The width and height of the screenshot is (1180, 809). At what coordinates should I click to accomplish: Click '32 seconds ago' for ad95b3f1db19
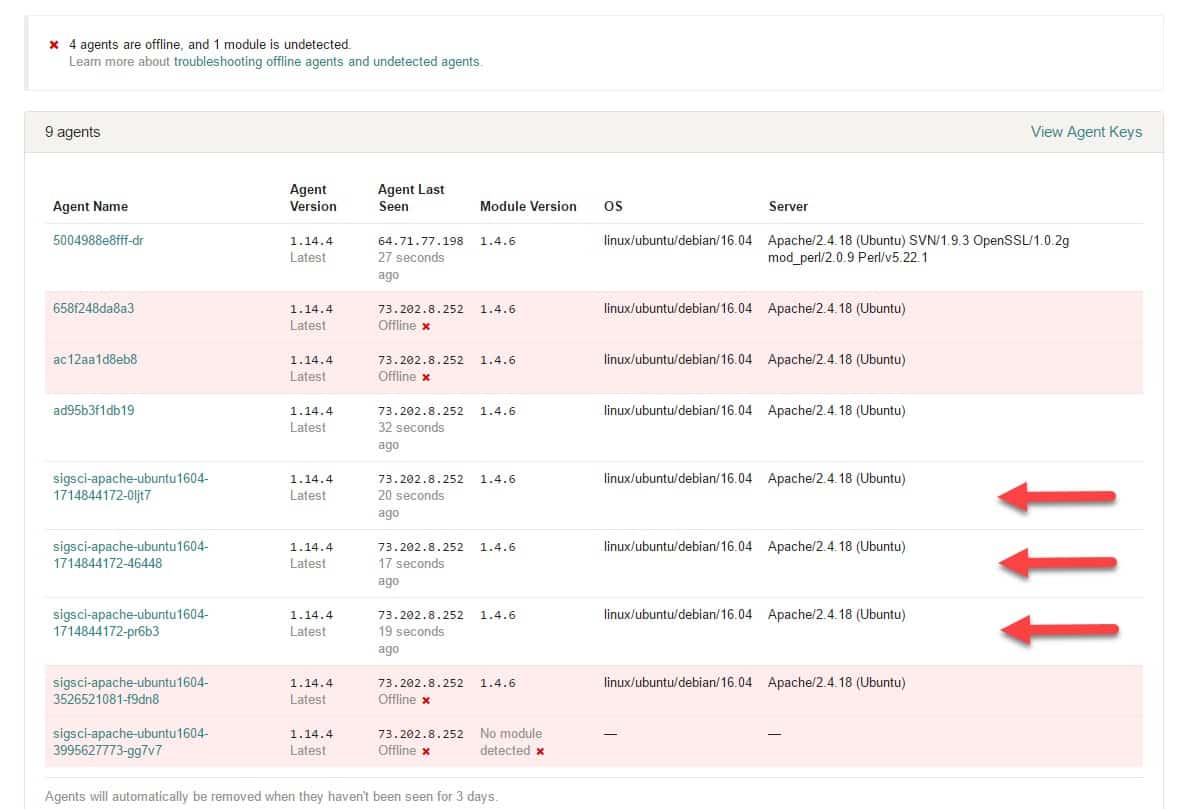[x=411, y=436]
